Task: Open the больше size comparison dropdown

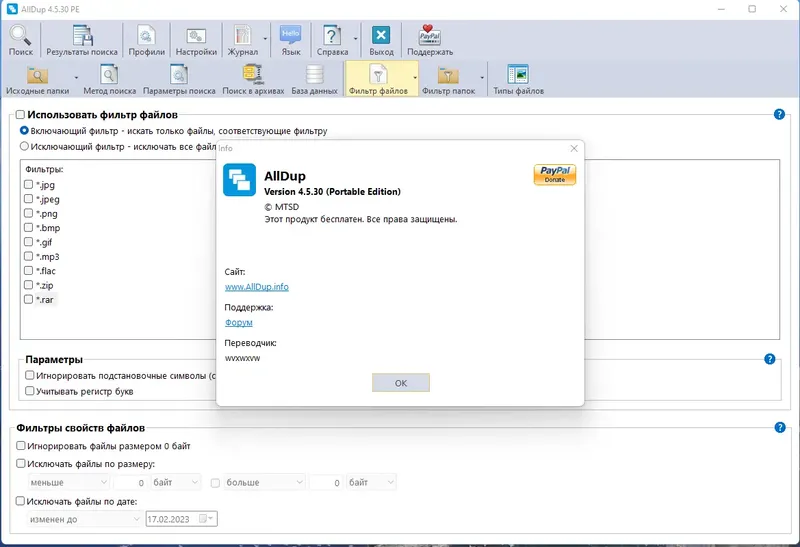Action: point(264,482)
